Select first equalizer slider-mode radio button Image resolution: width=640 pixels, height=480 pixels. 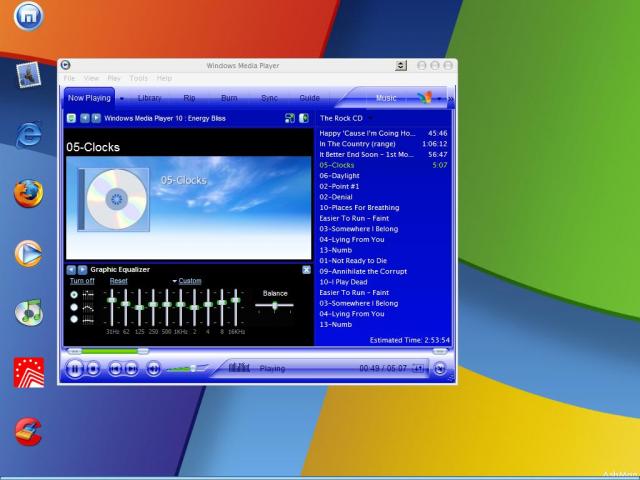[x=74, y=294]
